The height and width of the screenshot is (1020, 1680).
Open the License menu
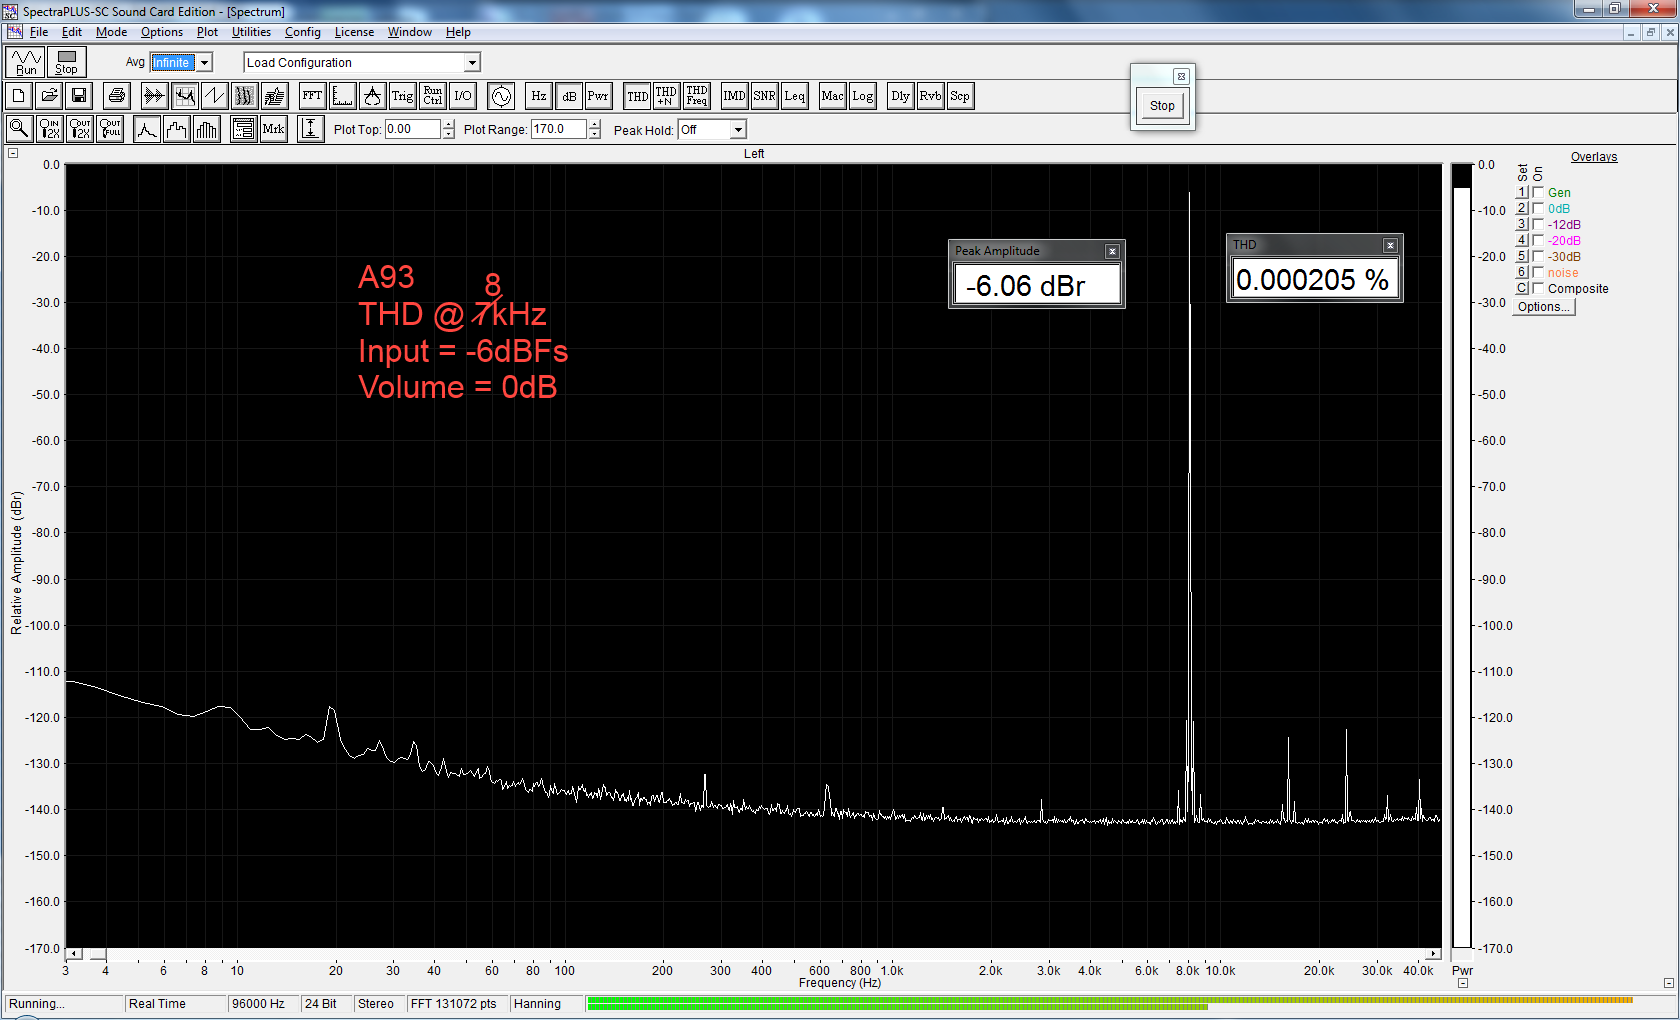click(x=354, y=32)
